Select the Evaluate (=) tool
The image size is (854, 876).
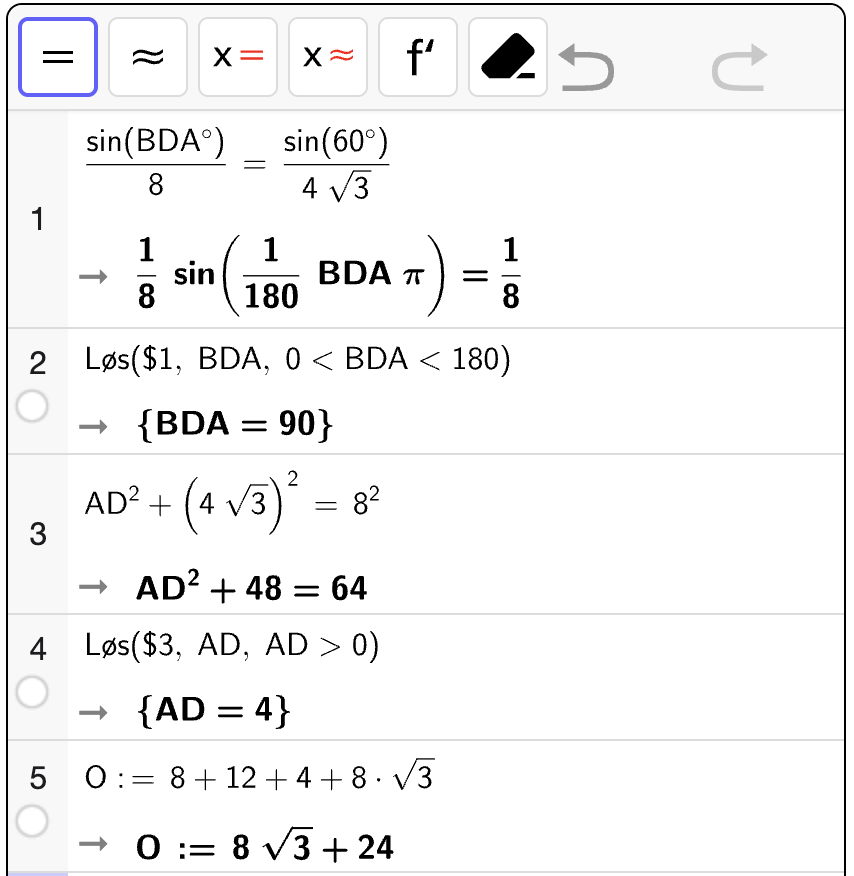58,57
